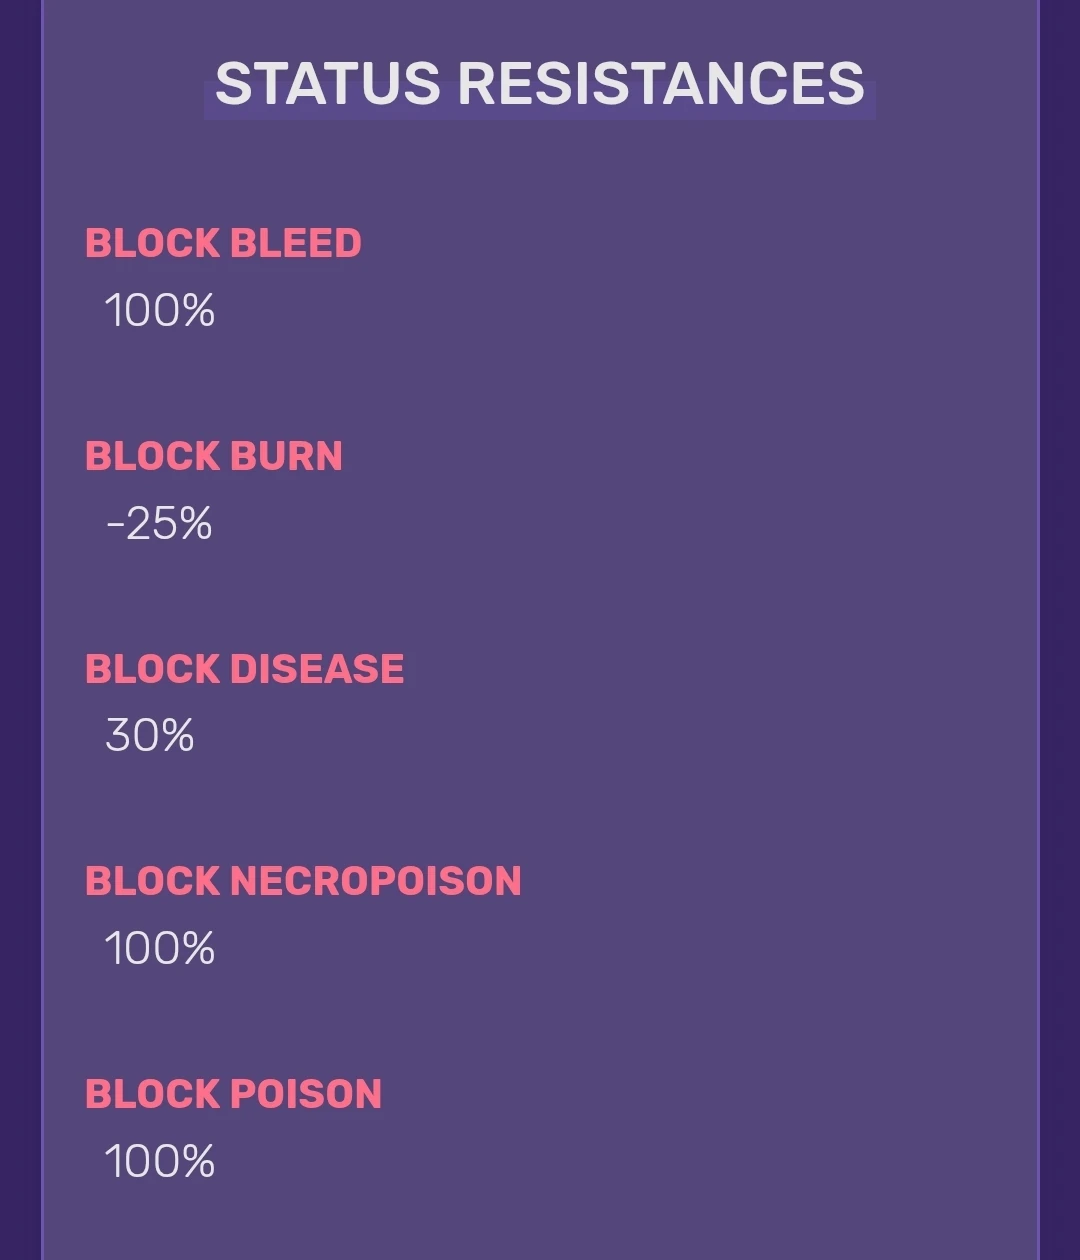
Task: Select the BLOCK DISEASE label
Action: (245, 668)
